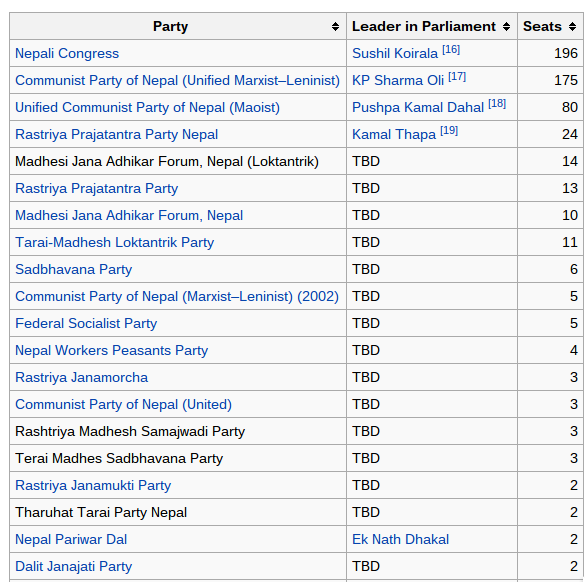Image resolution: width=585 pixels, height=582 pixels.
Task: Click the seat count 175
Action: click(566, 80)
